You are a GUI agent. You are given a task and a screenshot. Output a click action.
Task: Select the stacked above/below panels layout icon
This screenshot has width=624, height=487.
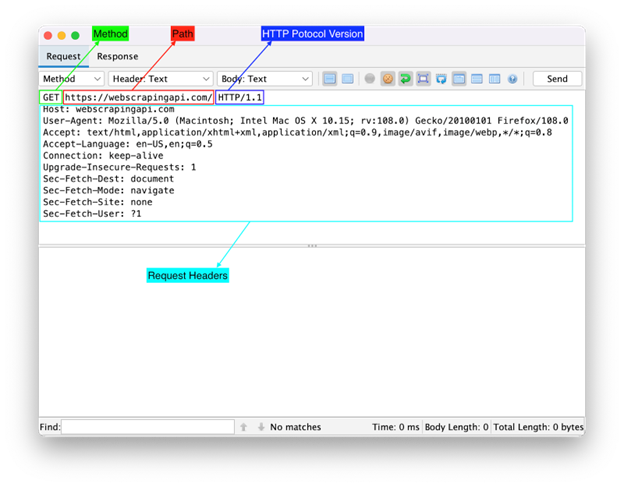477,78
